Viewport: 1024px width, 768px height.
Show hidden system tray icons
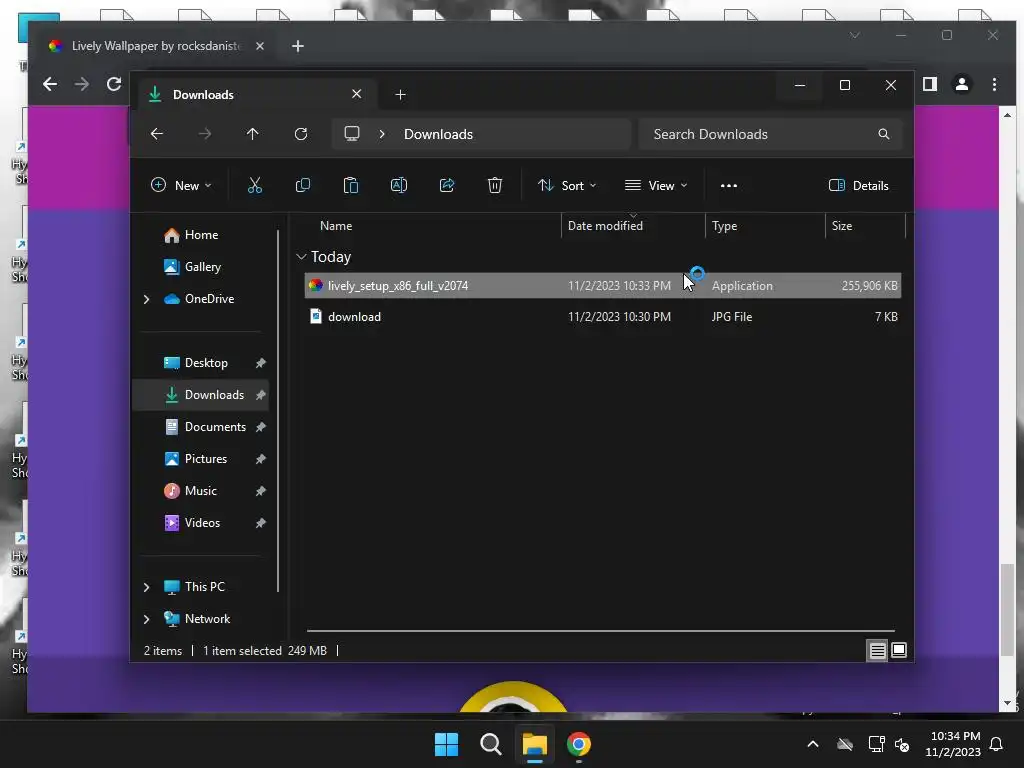[813, 744]
